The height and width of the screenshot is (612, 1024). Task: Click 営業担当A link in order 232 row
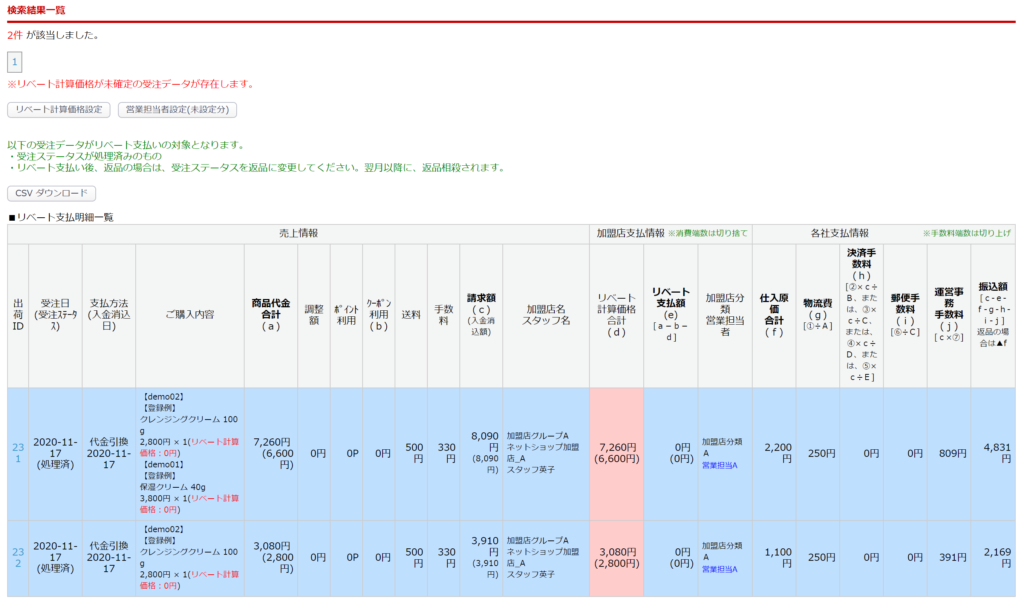719,569
